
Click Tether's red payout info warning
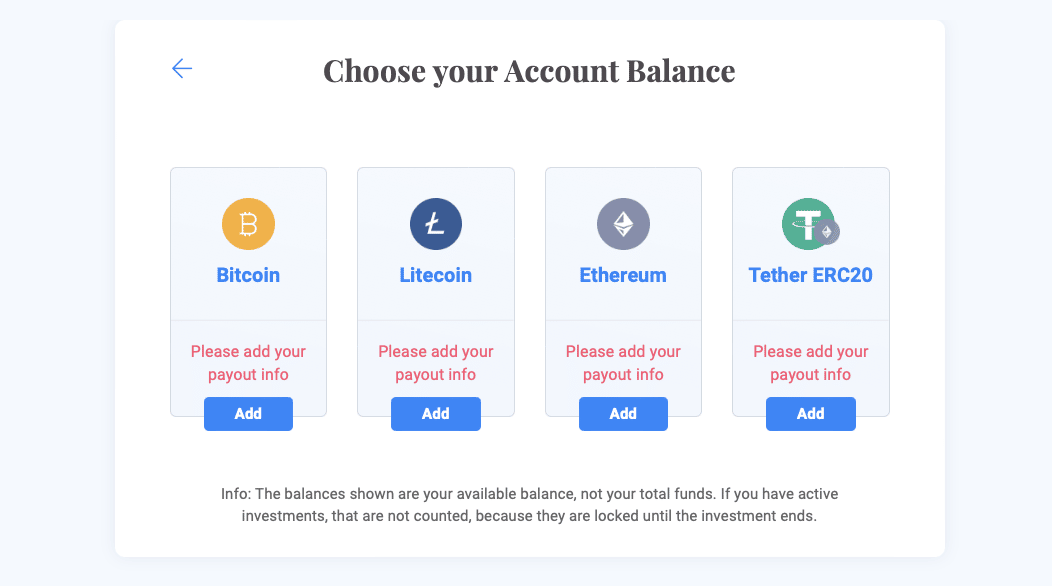click(810, 363)
